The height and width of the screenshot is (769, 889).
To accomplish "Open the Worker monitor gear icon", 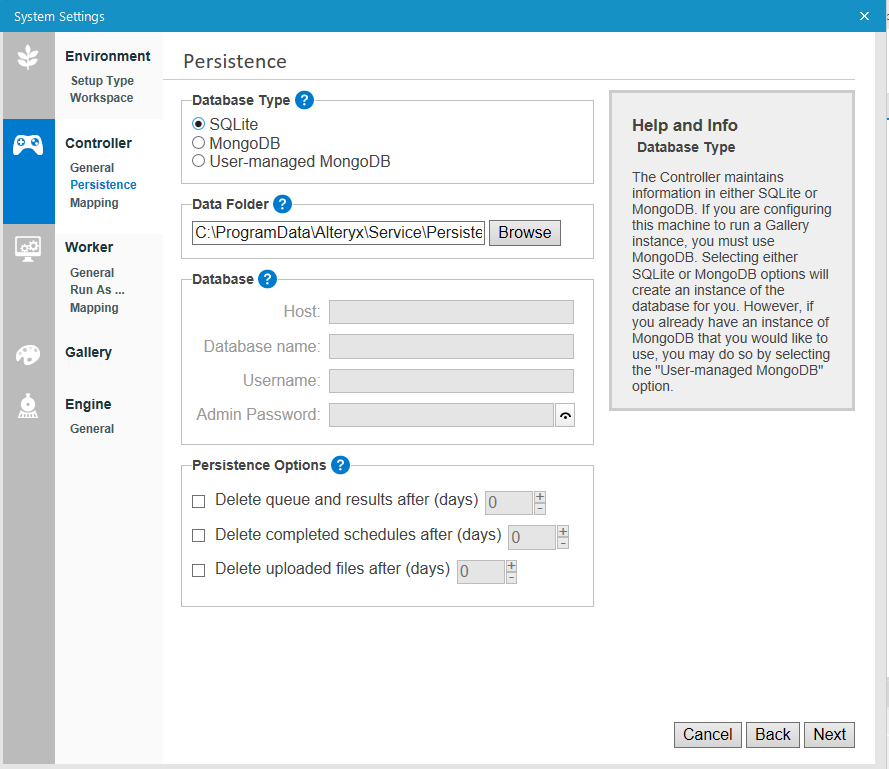I will click(28, 249).
